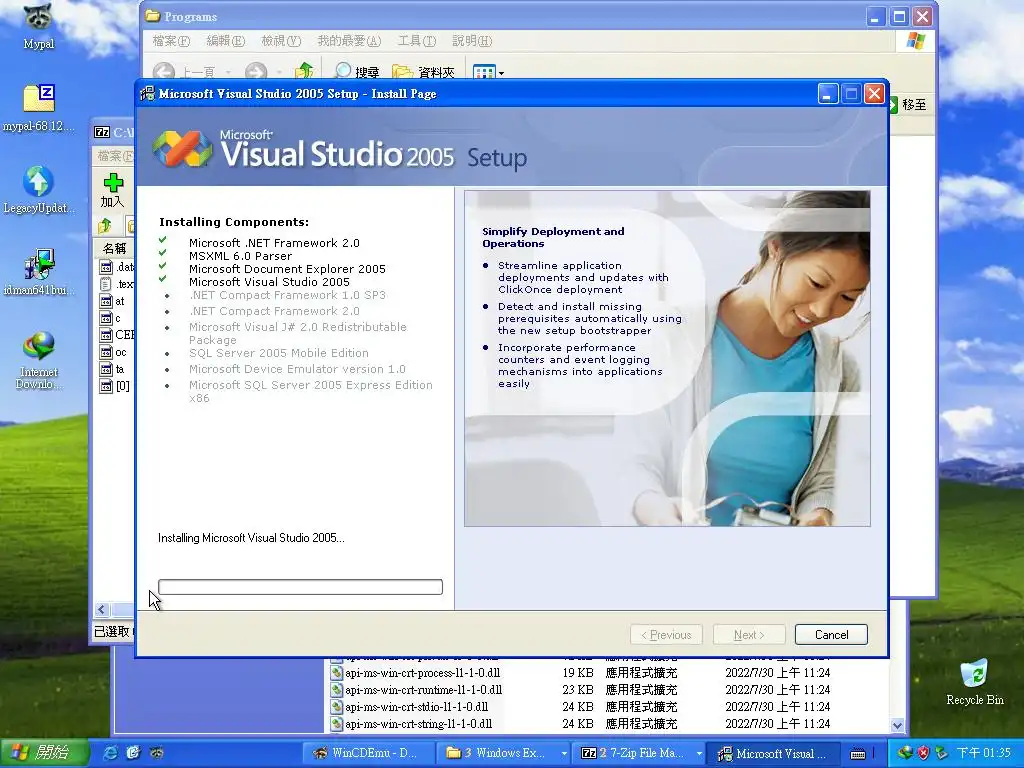Click the 7-Zip up-folder icon
This screenshot has width=1024, height=768.
[x=104, y=226]
